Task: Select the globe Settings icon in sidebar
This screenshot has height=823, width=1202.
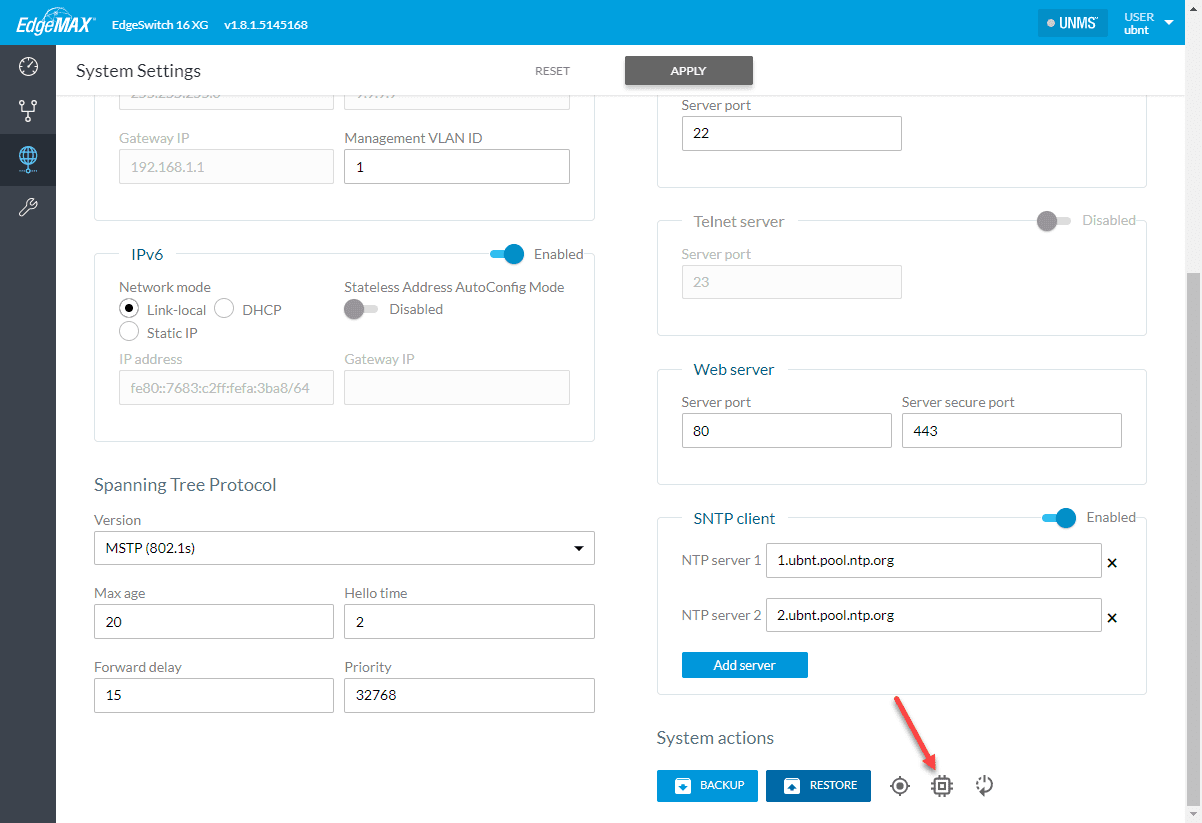Action: pos(28,157)
